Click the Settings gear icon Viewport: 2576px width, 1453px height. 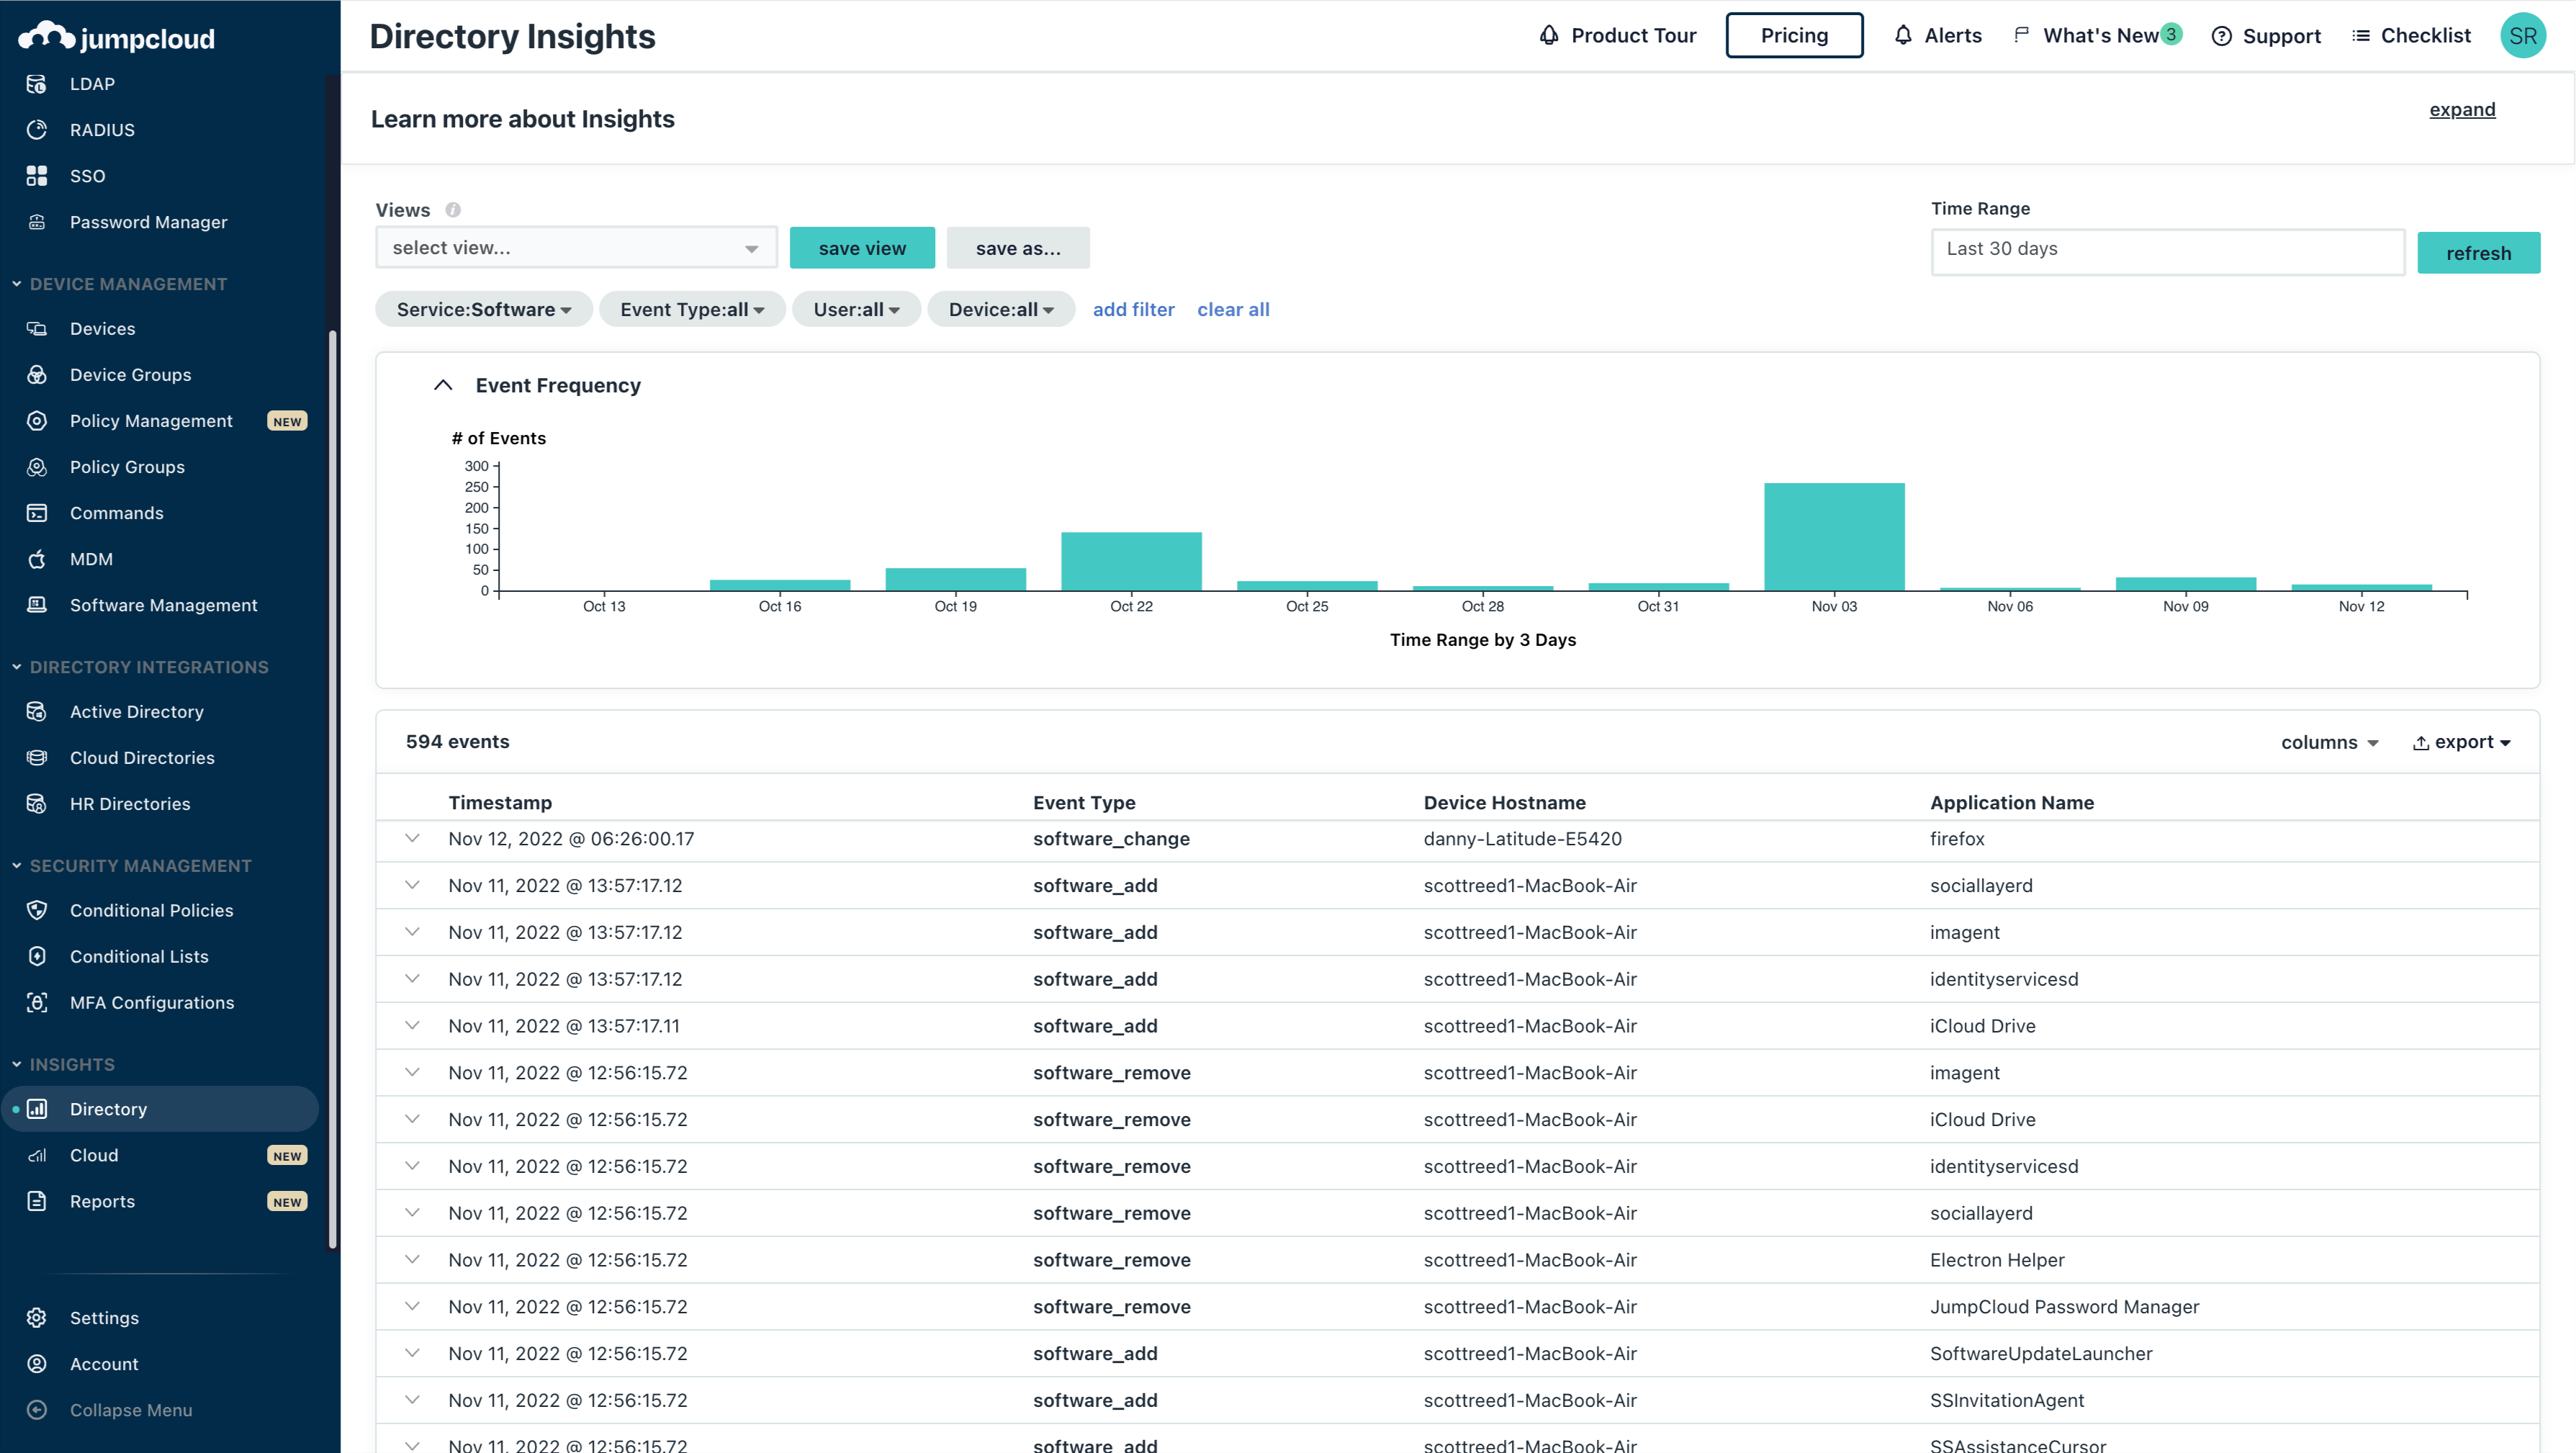[x=37, y=1318]
